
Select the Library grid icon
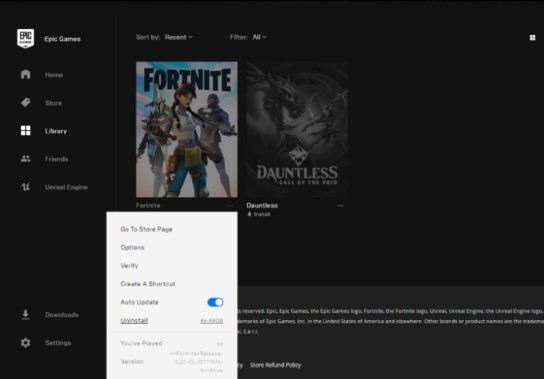point(25,130)
